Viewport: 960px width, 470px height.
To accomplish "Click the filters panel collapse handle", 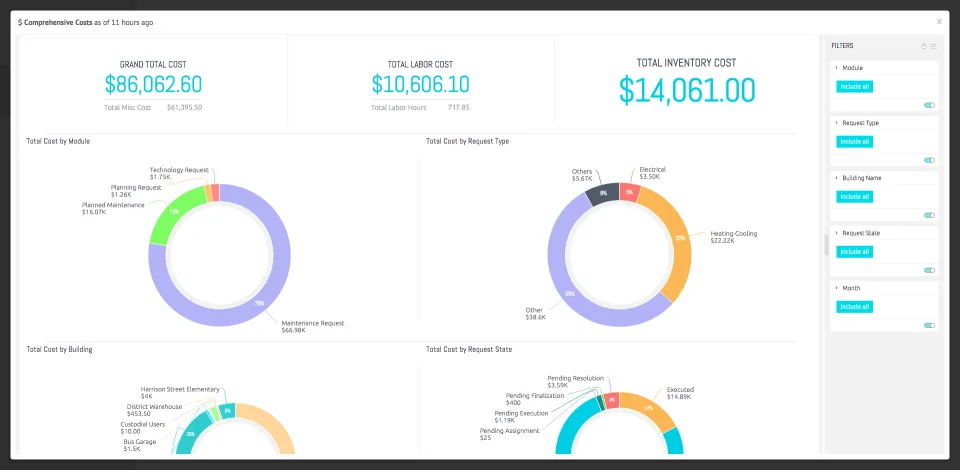I will (826, 245).
